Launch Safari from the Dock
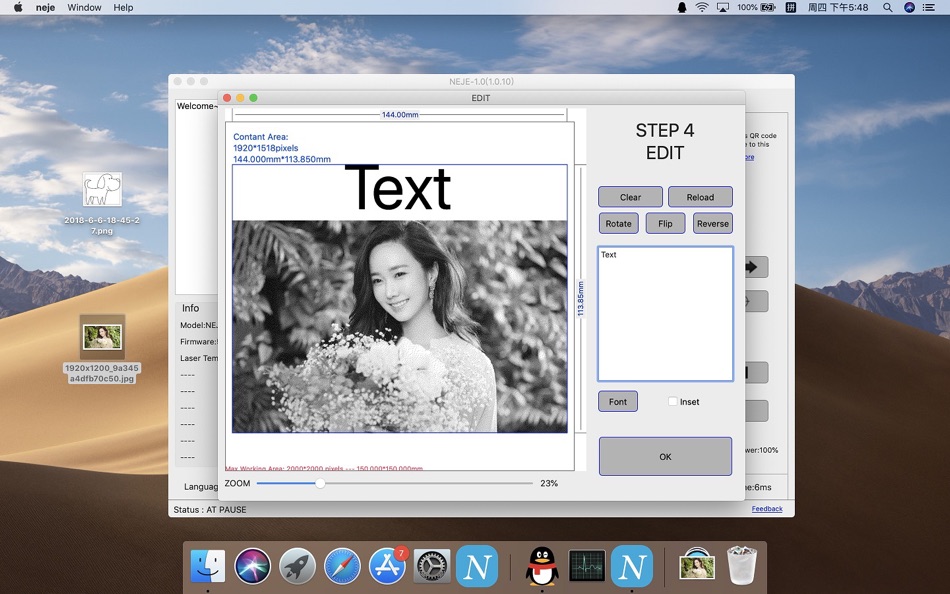 (342, 566)
